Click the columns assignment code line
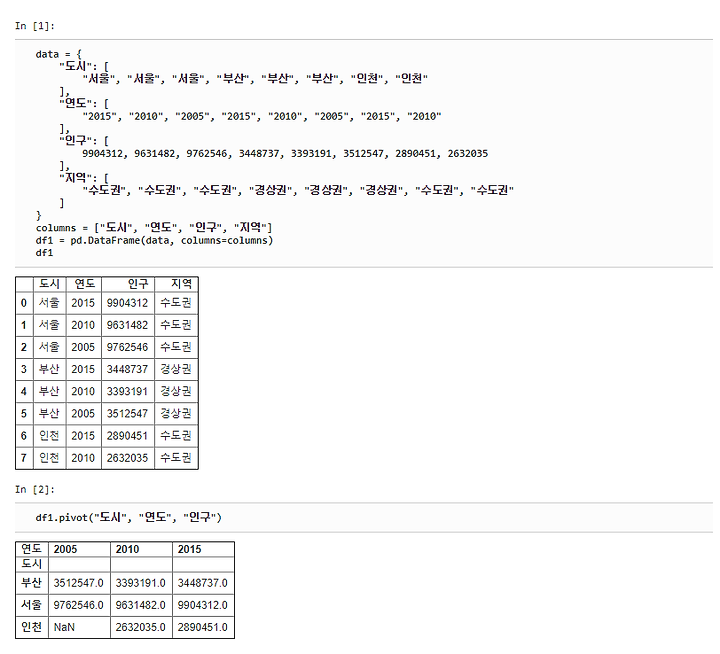Image resolution: width=720 pixels, height=654 pixels. coord(154,228)
